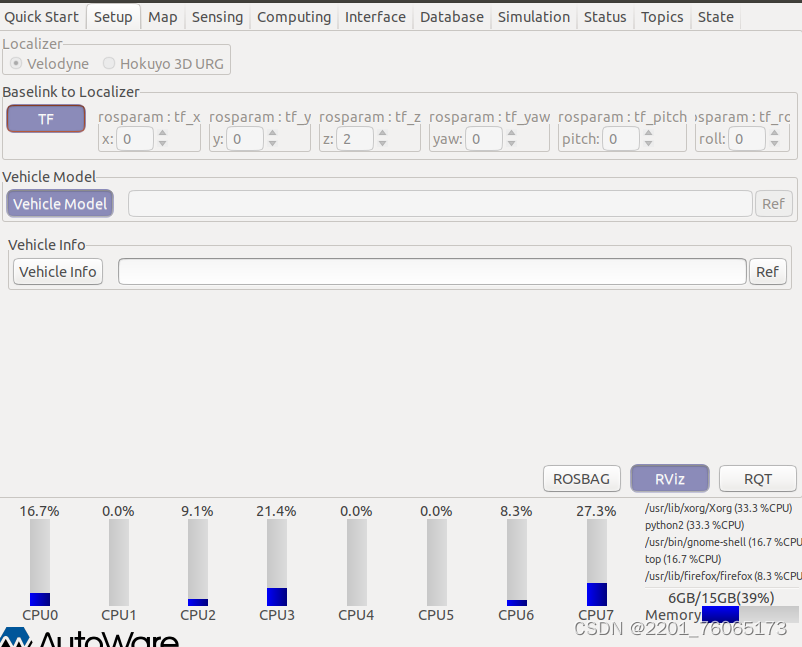Switch to the Sensing tab
Screen dimensions: 802x647
pyautogui.click(x=216, y=16)
